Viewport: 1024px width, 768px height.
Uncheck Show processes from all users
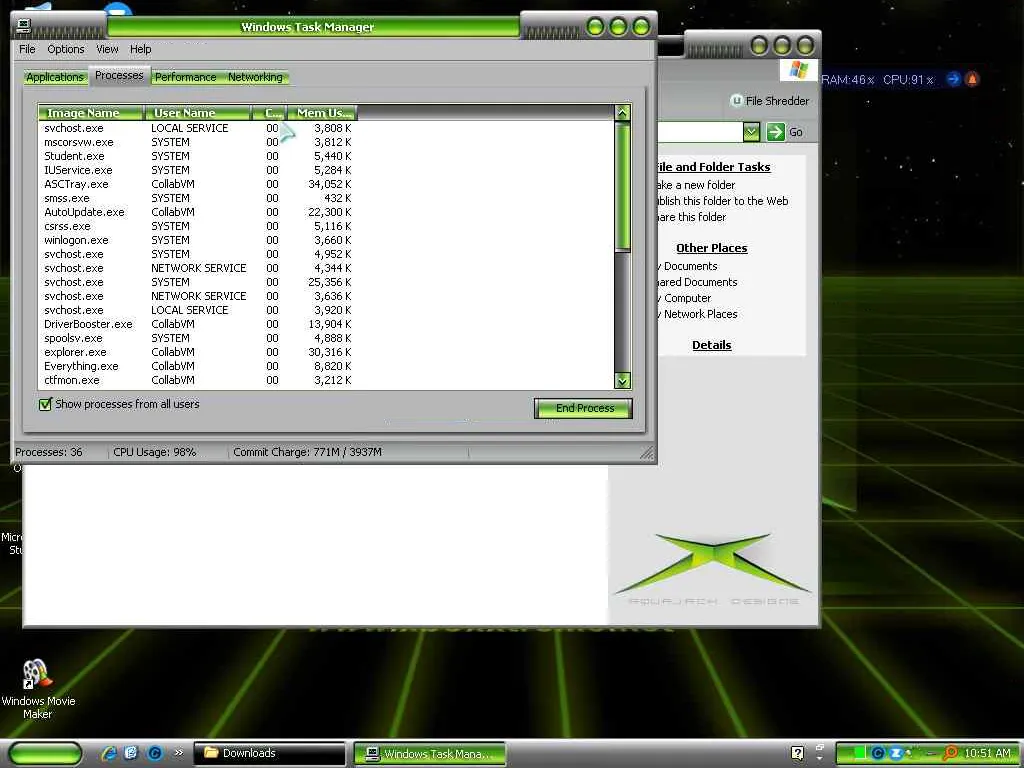[45, 404]
